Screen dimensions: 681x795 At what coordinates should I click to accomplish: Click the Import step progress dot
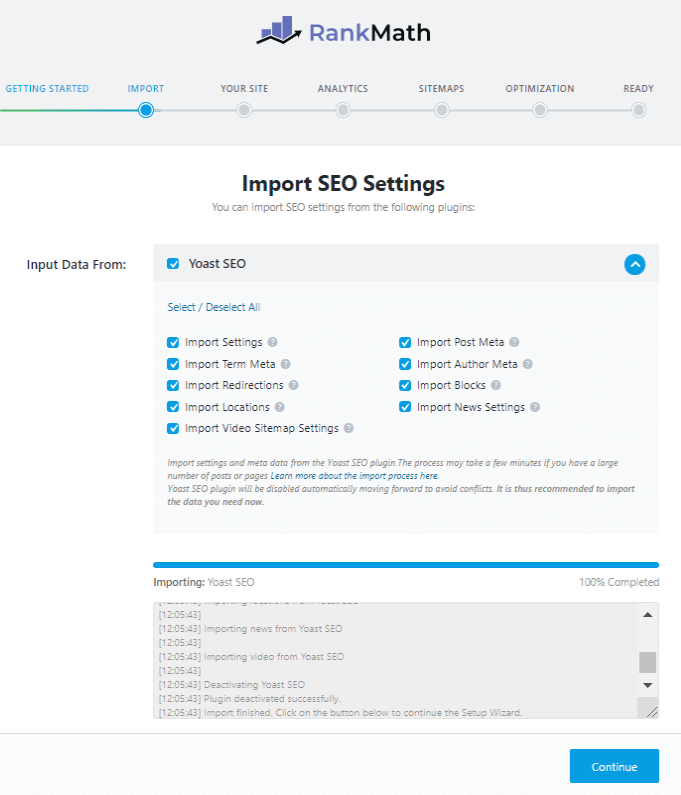tap(146, 110)
